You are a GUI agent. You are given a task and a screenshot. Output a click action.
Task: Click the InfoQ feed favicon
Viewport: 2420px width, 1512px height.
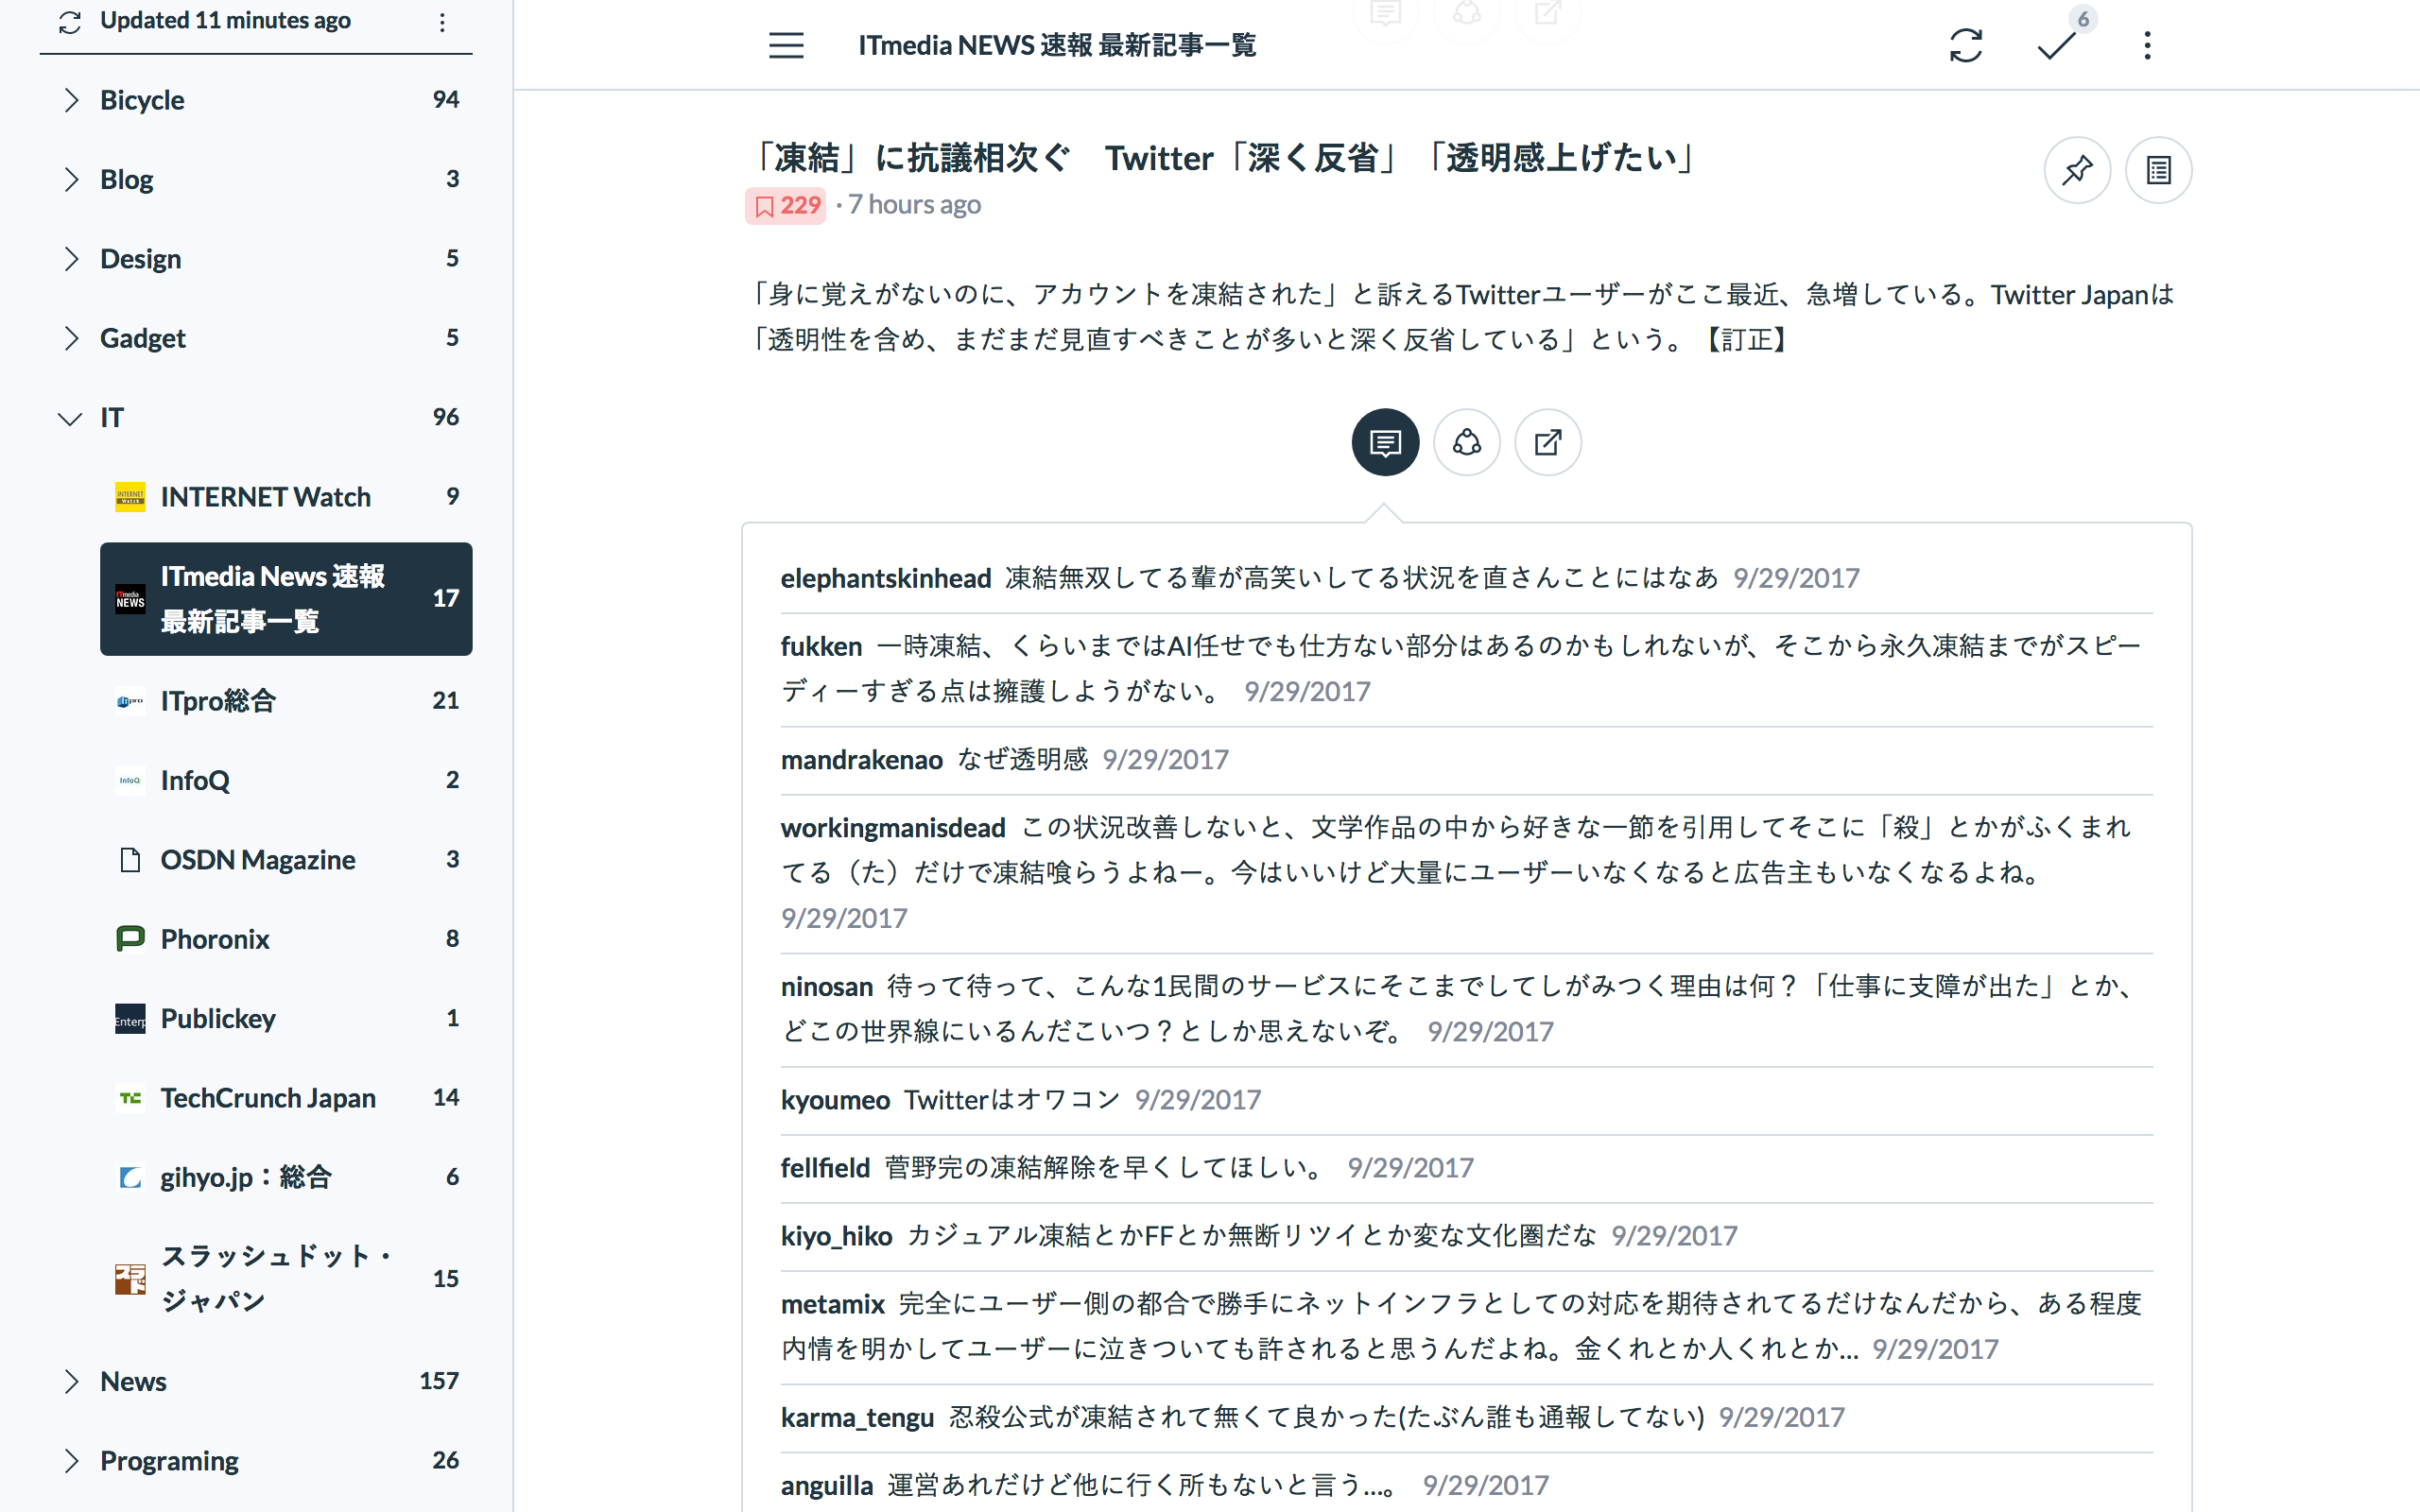coord(130,780)
